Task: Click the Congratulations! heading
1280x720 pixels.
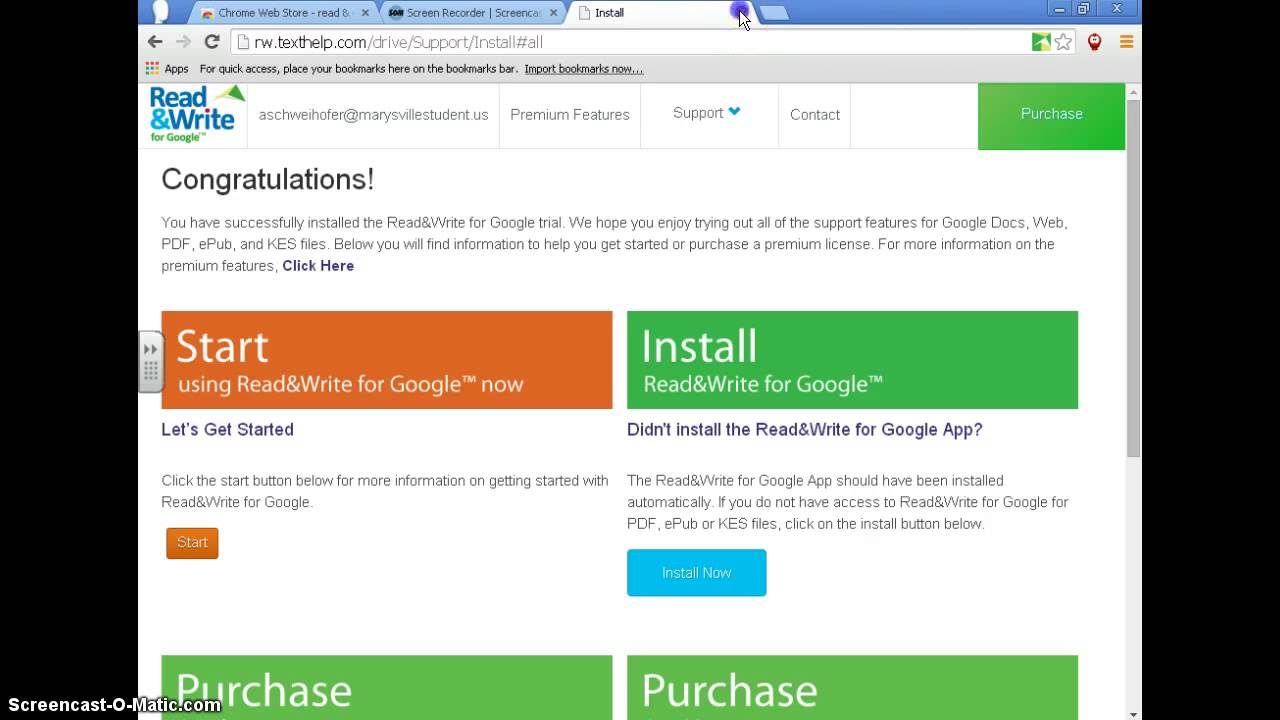Action: coord(268,179)
